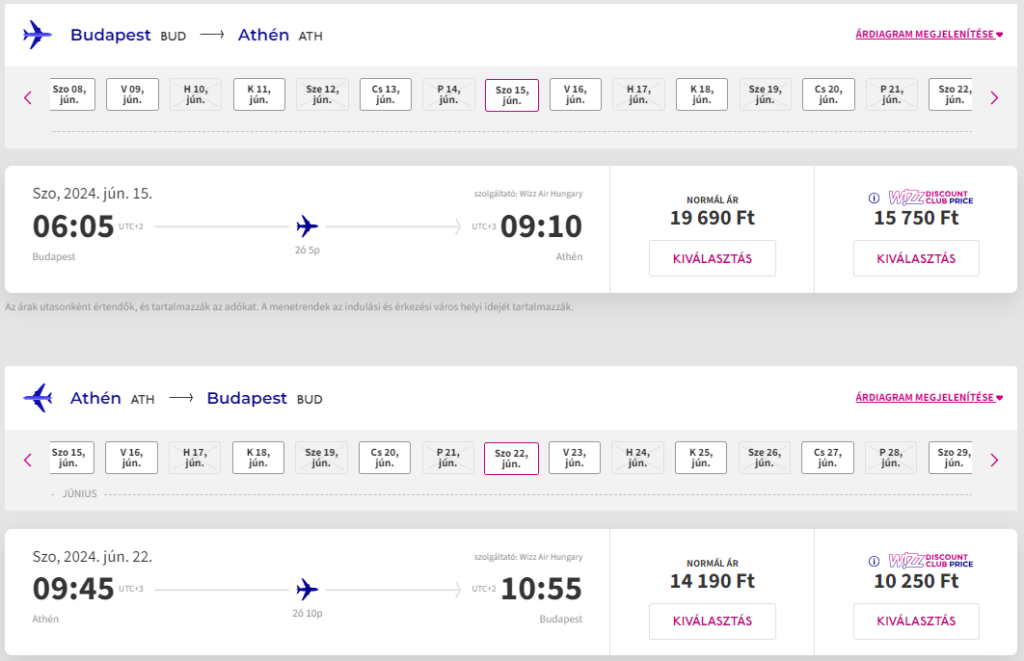Select outbound date V 16, jún.
Image resolution: width=1024 pixels, height=661 pixels.
click(575, 95)
